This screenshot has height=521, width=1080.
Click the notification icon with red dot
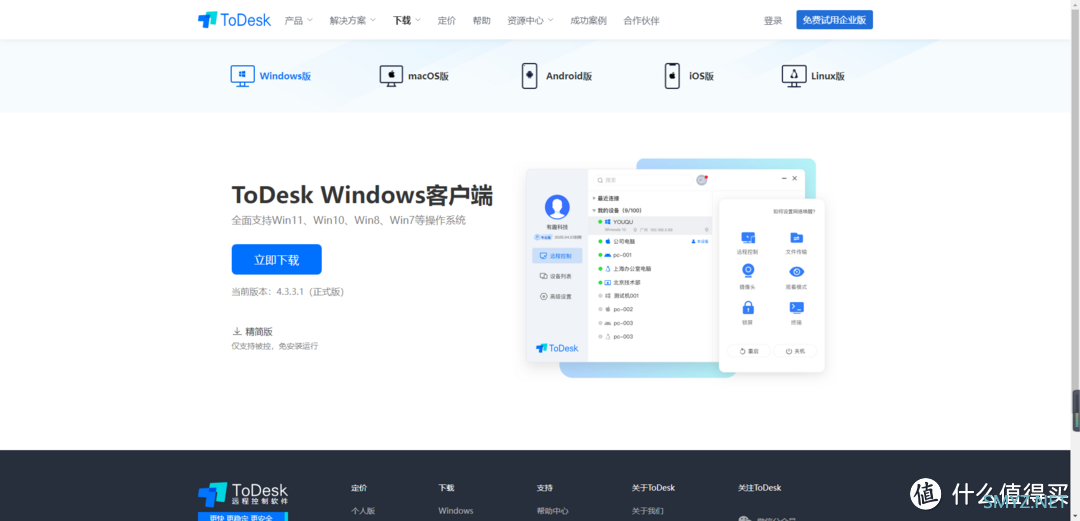click(702, 180)
